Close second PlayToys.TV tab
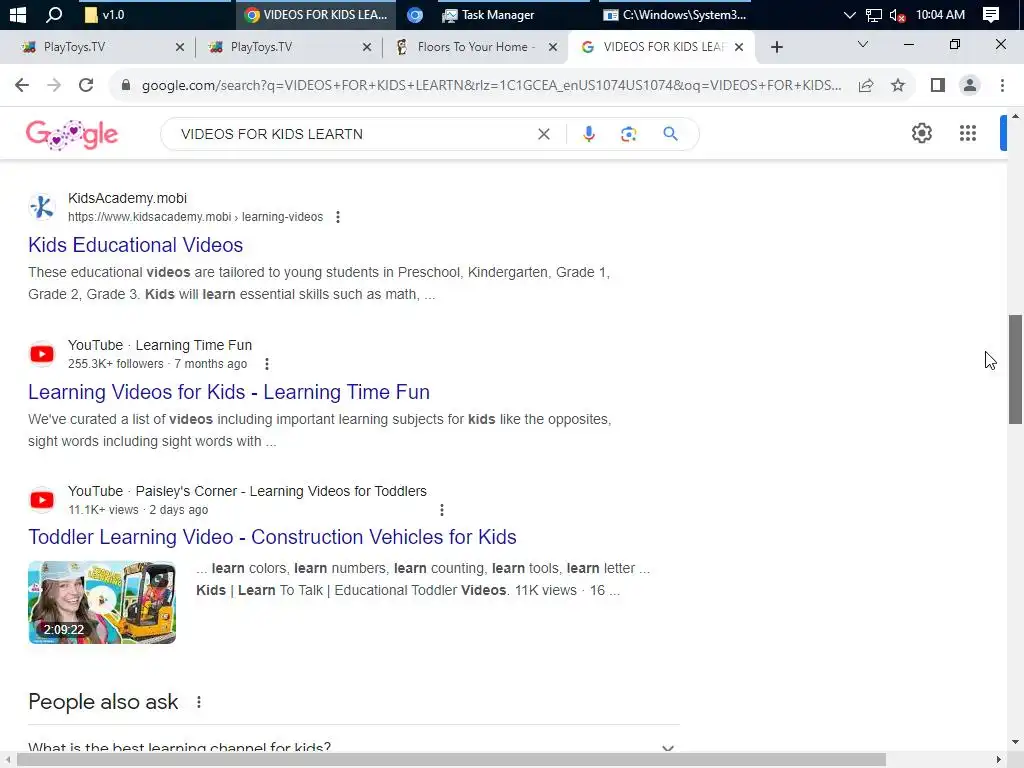Image resolution: width=1024 pixels, height=768 pixels. [x=366, y=47]
